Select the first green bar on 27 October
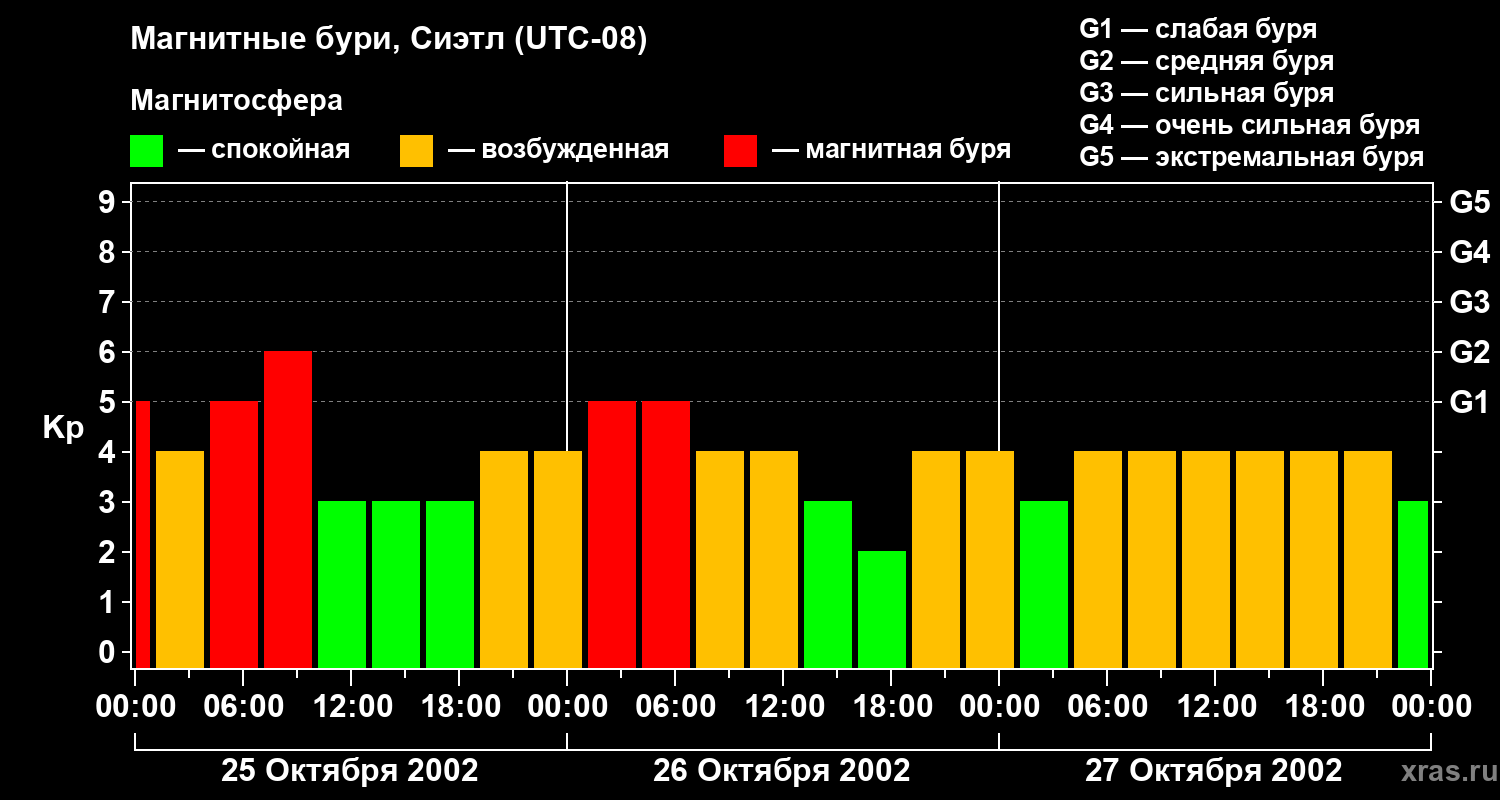The height and width of the screenshot is (800, 1500). point(1044,585)
